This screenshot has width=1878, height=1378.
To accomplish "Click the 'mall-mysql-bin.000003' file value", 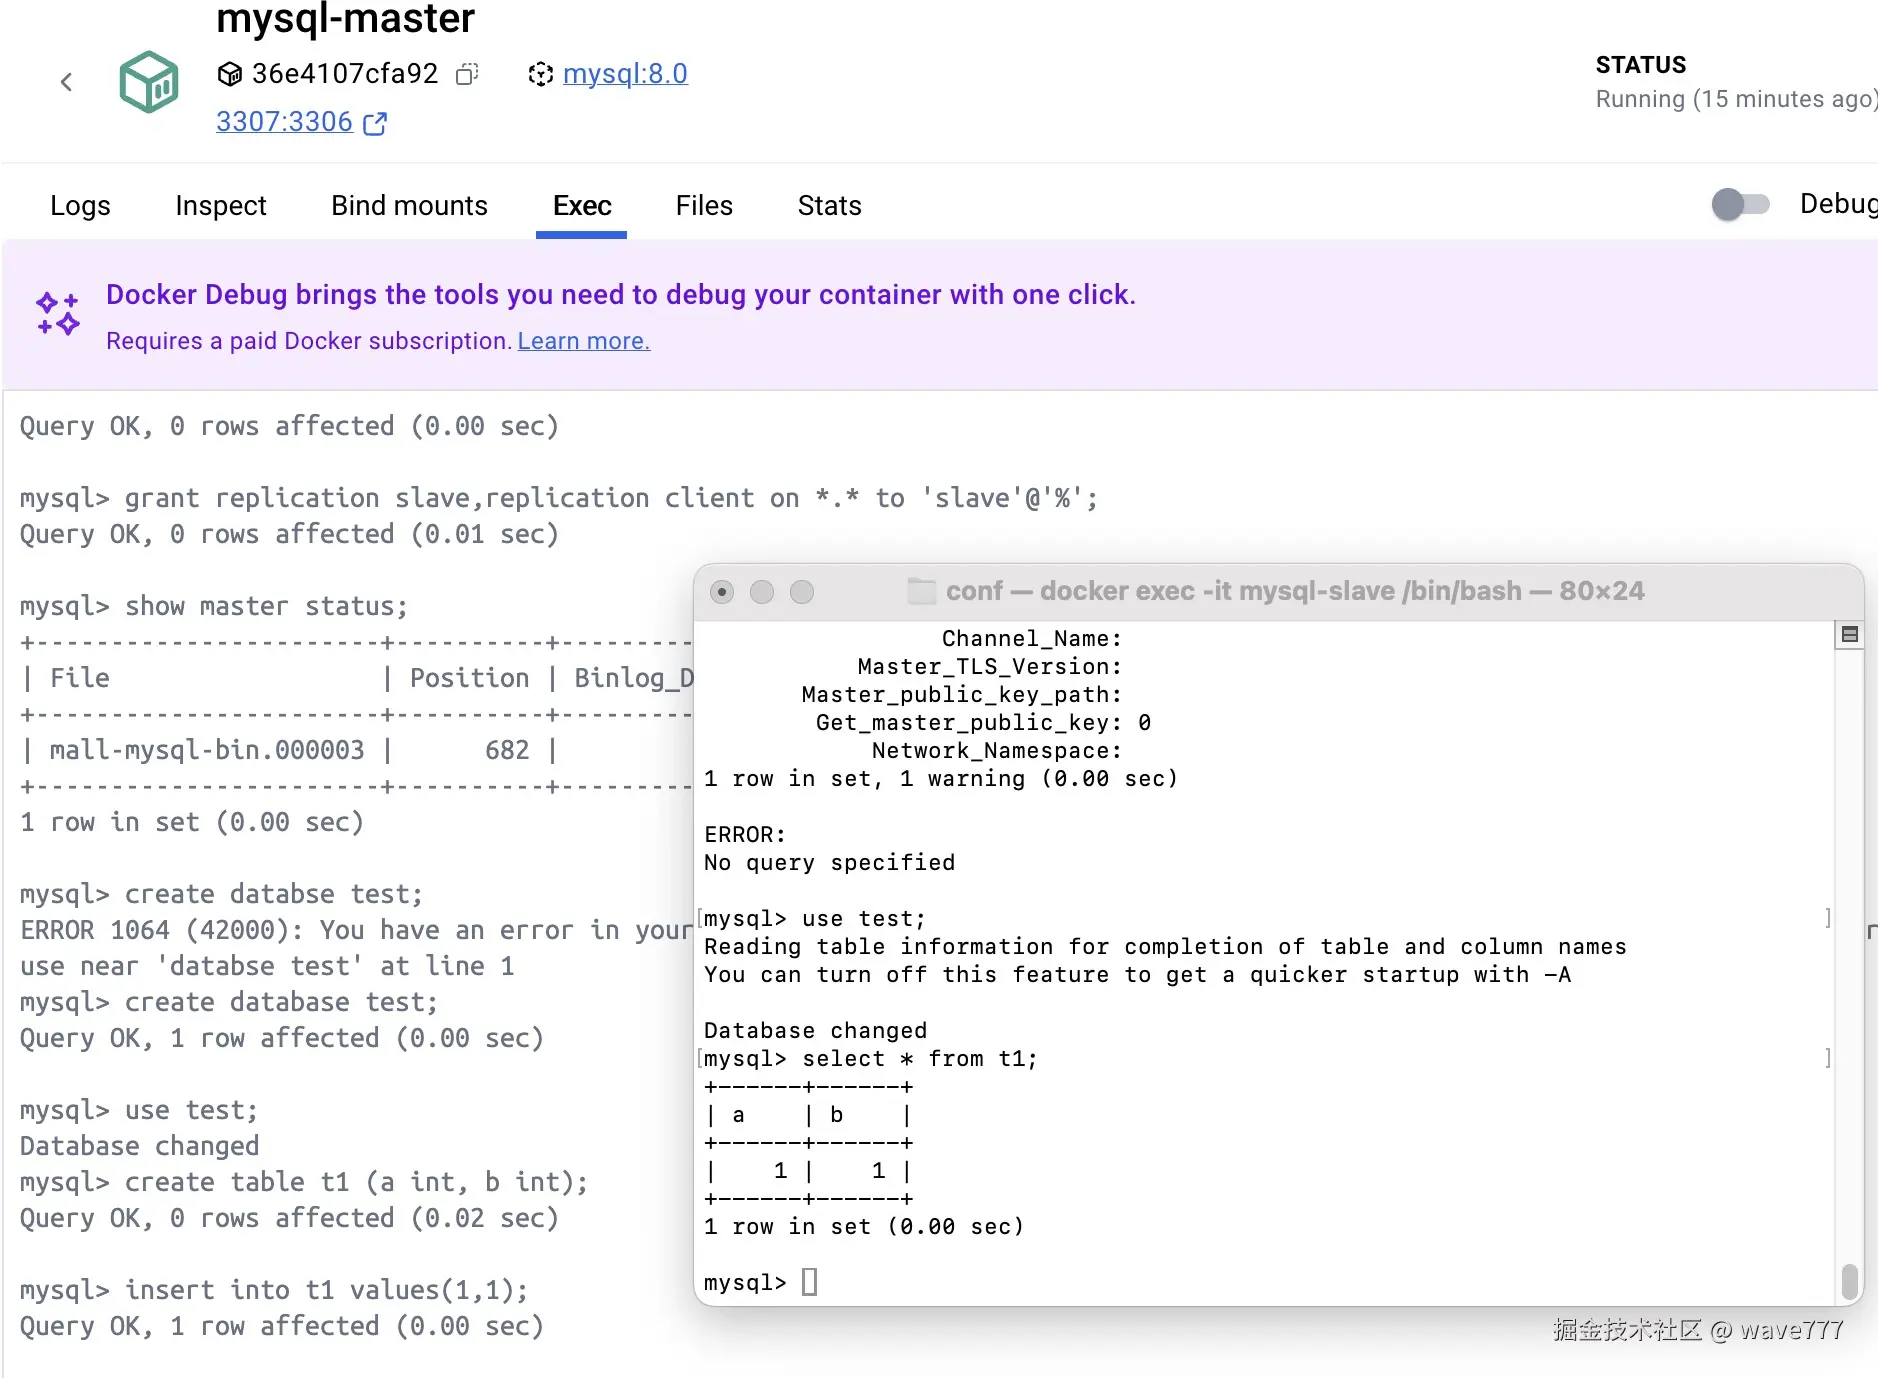I will pyautogui.click(x=207, y=750).
